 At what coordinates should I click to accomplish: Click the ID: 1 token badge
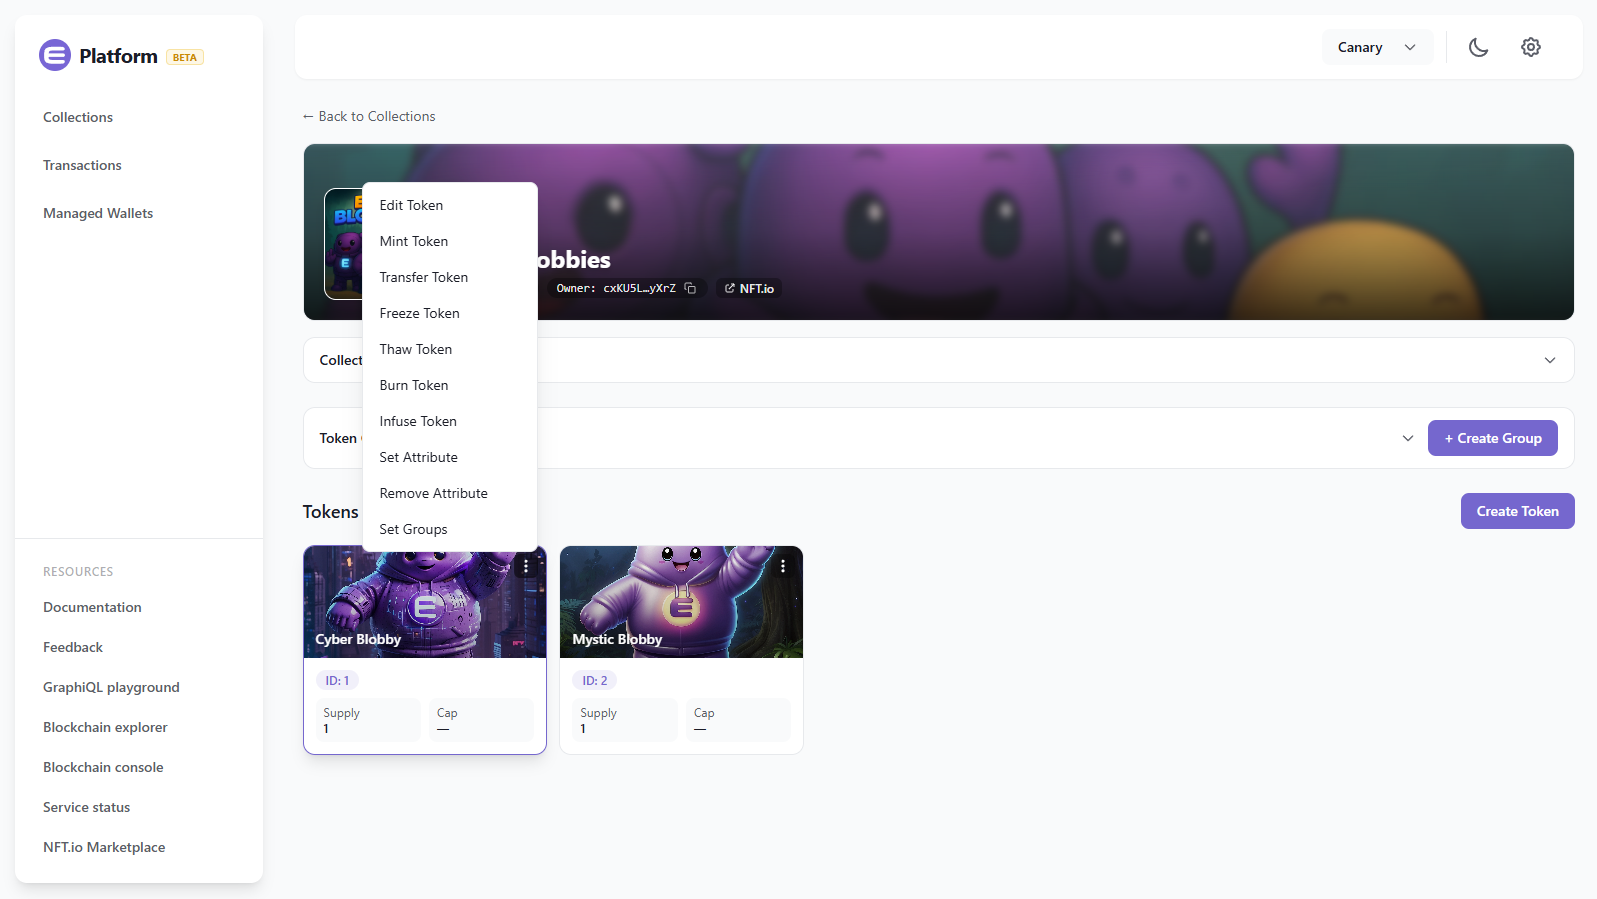(x=337, y=680)
